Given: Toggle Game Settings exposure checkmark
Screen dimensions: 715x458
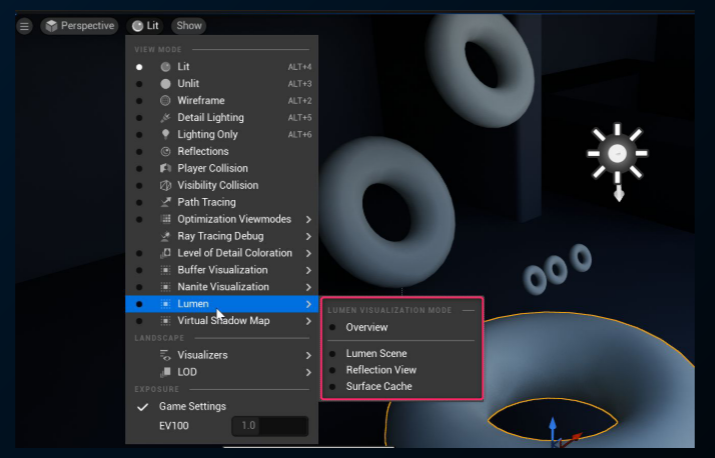Looking at the screenshot, I should [143, 406].
